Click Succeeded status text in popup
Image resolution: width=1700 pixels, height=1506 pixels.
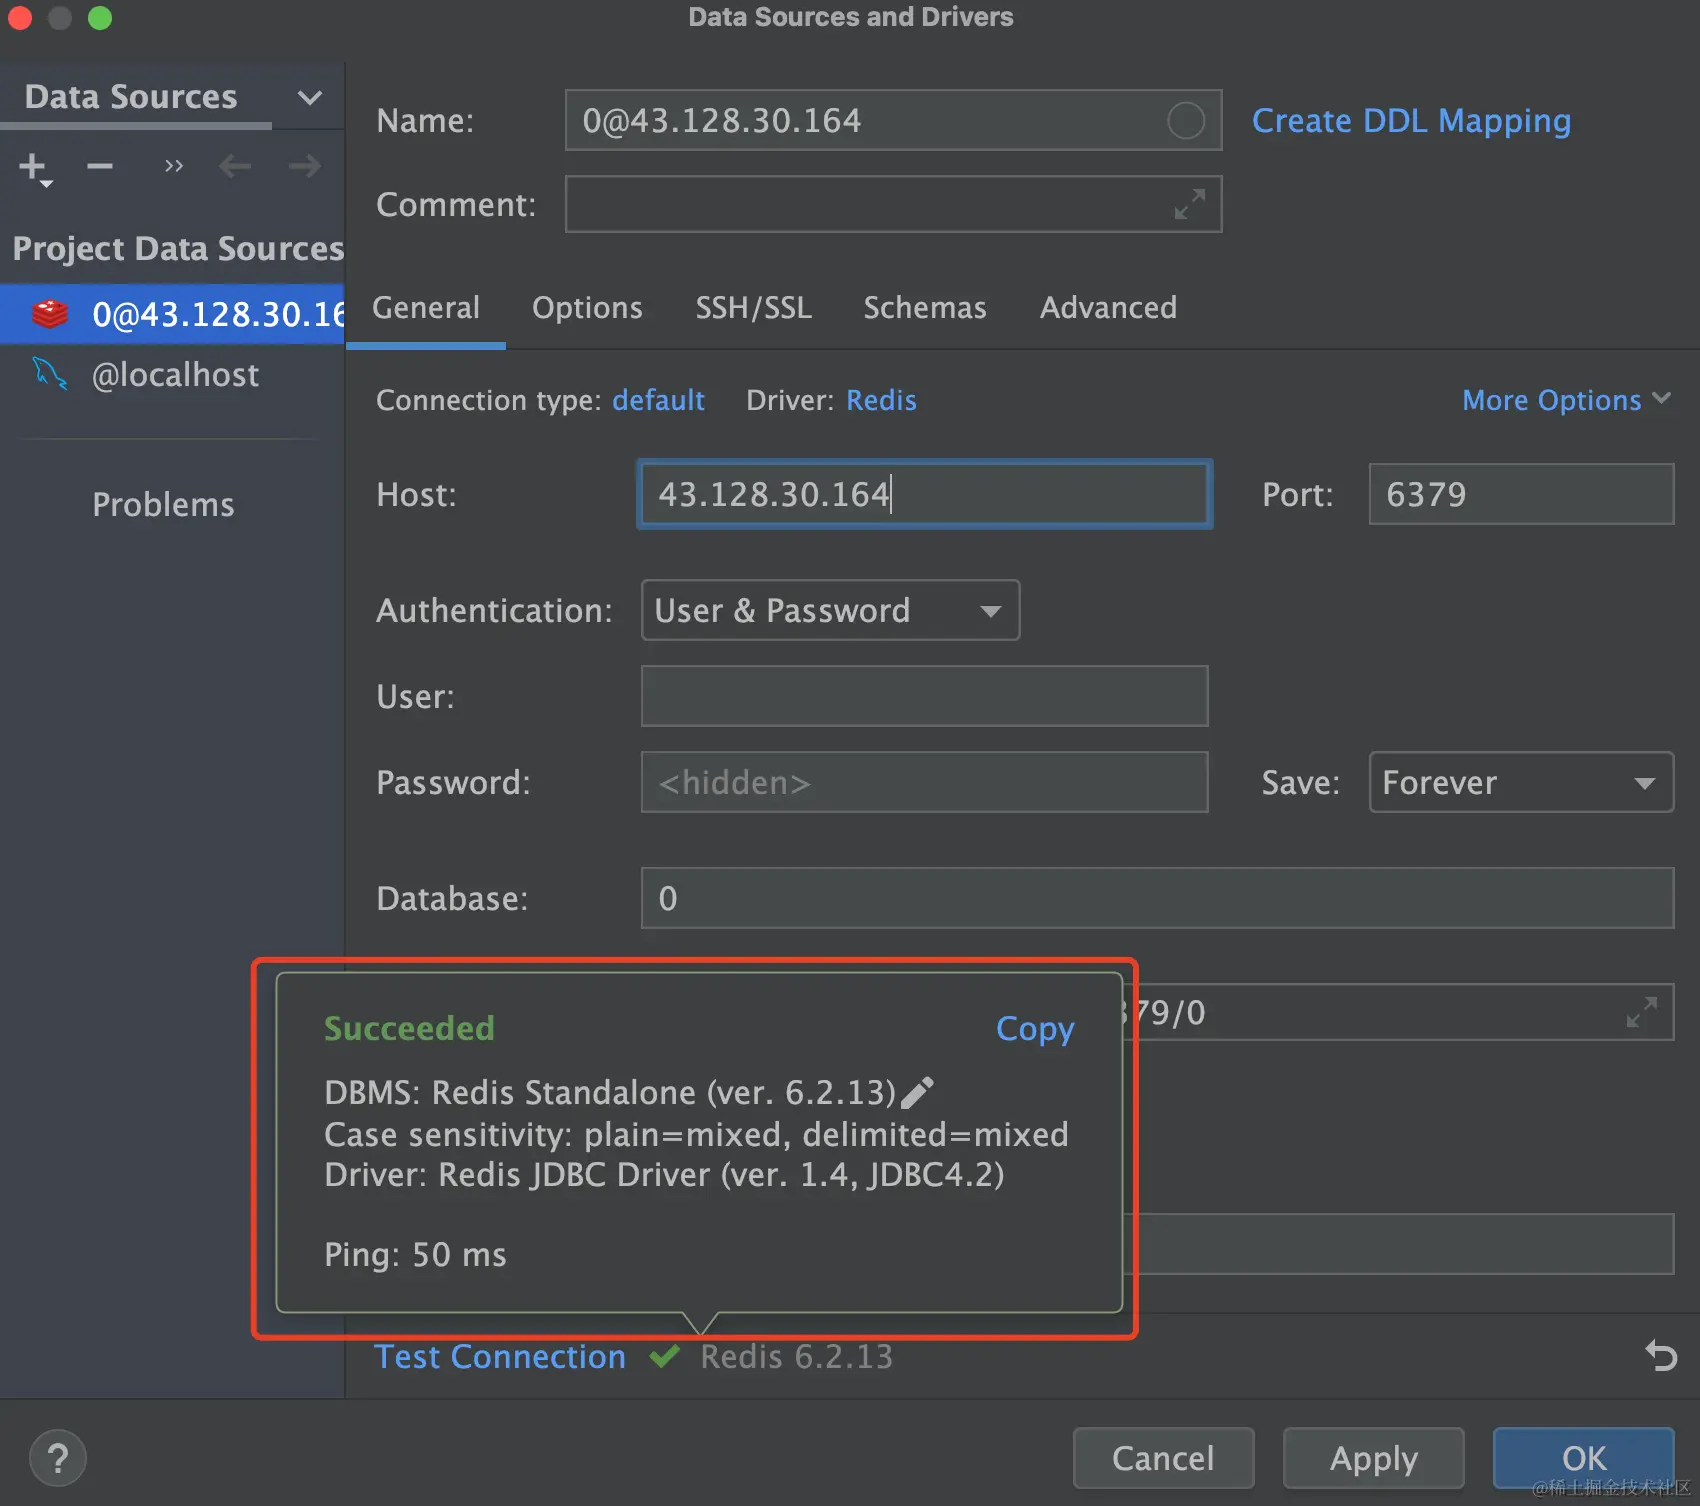tap(409, 1028)
